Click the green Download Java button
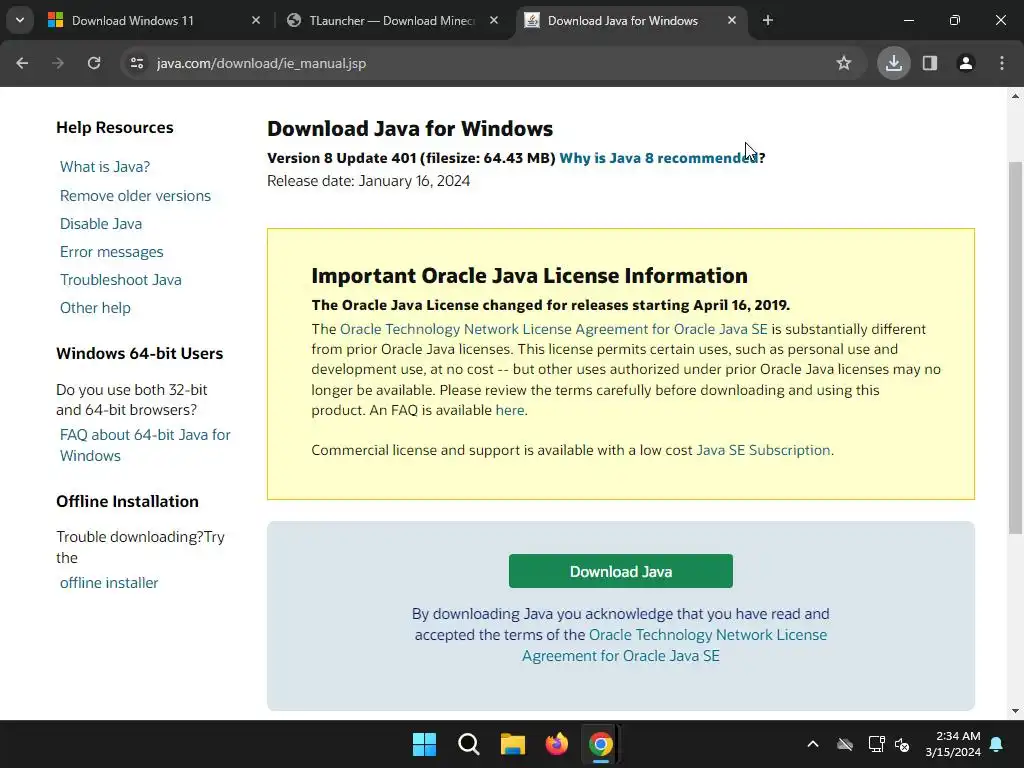Screen dimensions: 1024x768 [620, 571]
